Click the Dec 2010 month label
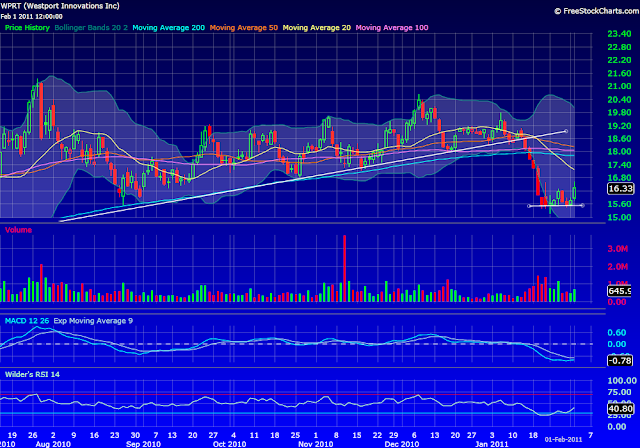Image resolution: width=640 pixels, height=448 pixels. point(402,444)
